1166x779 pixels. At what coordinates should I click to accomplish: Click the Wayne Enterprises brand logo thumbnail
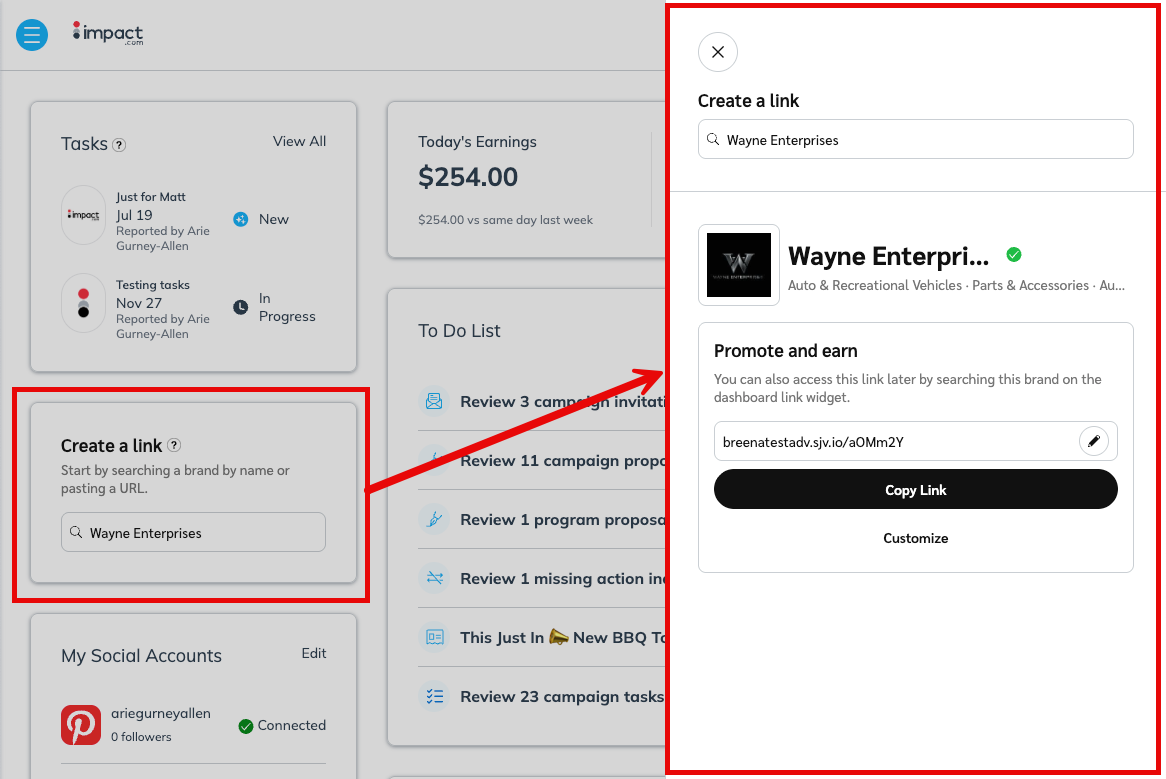738,265
